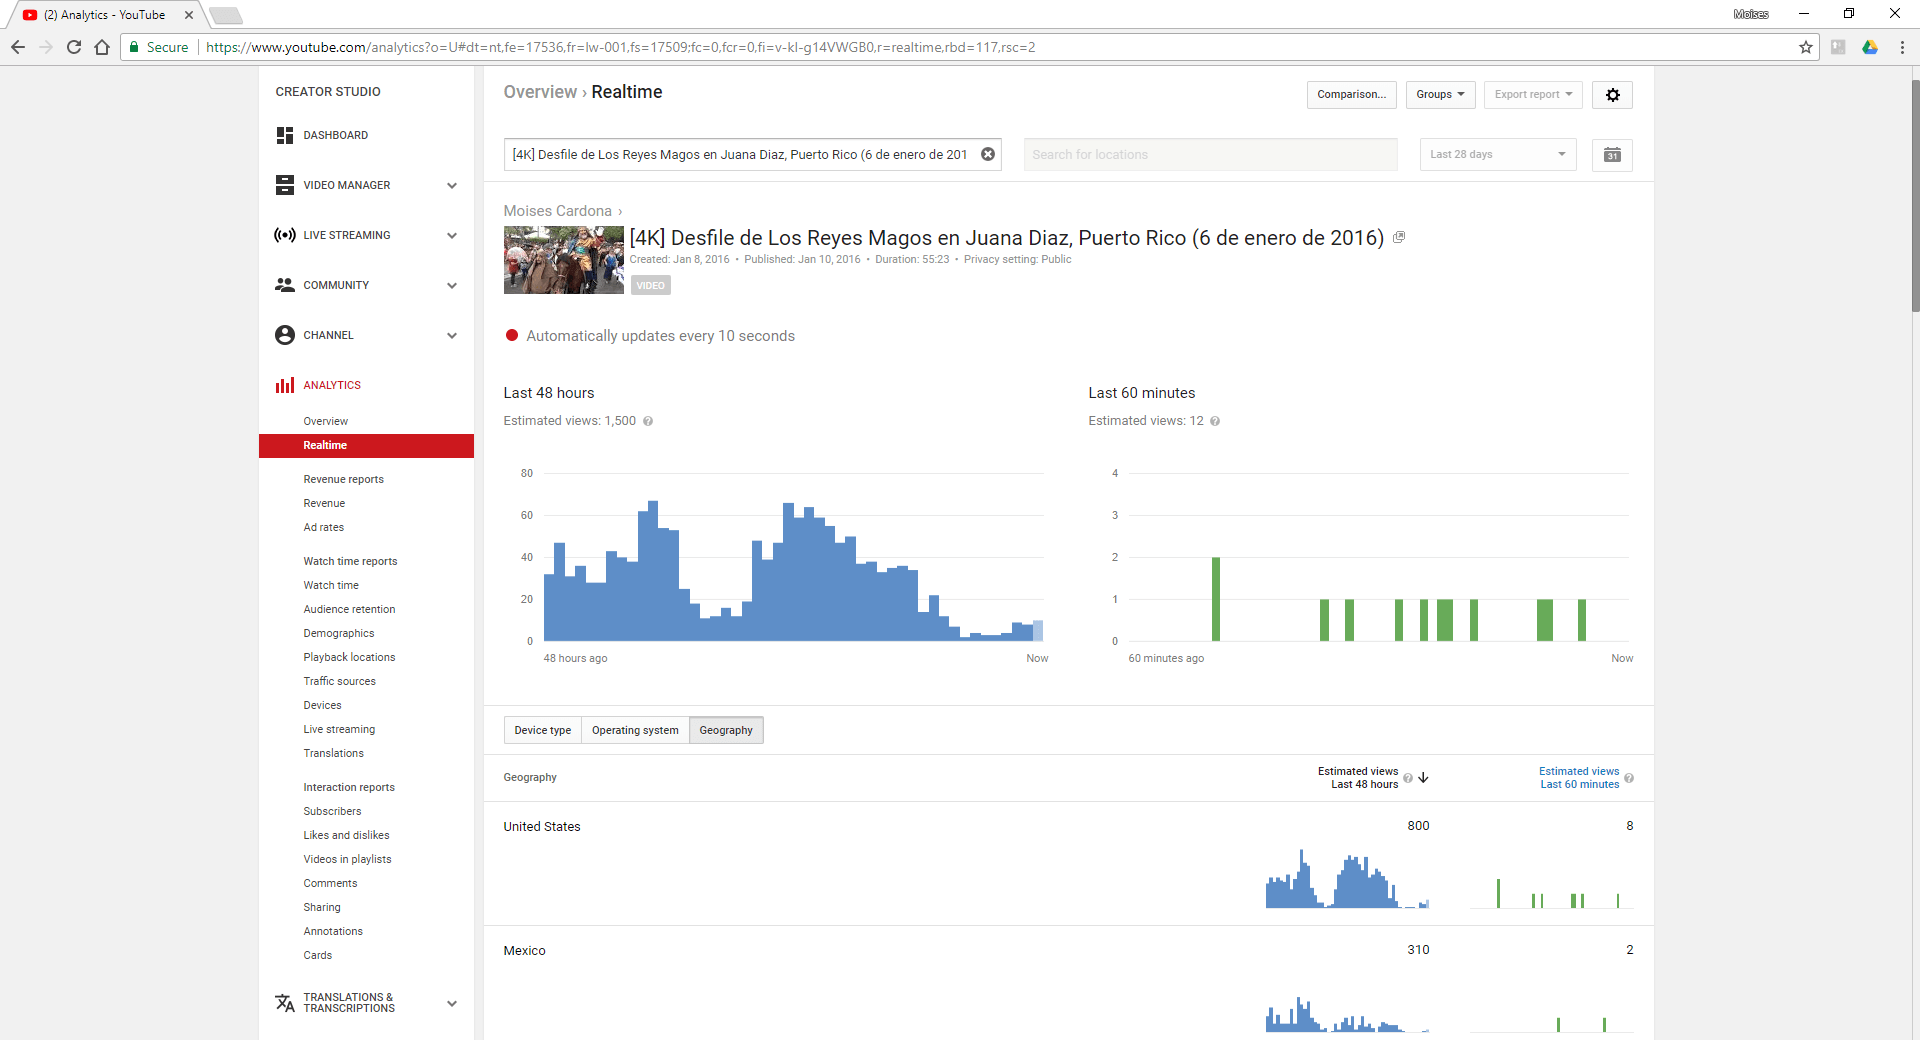Click help icon next to Estimated views 1,500
The width and height of the screenshot is (1920, 1040).
coord(648,421)
